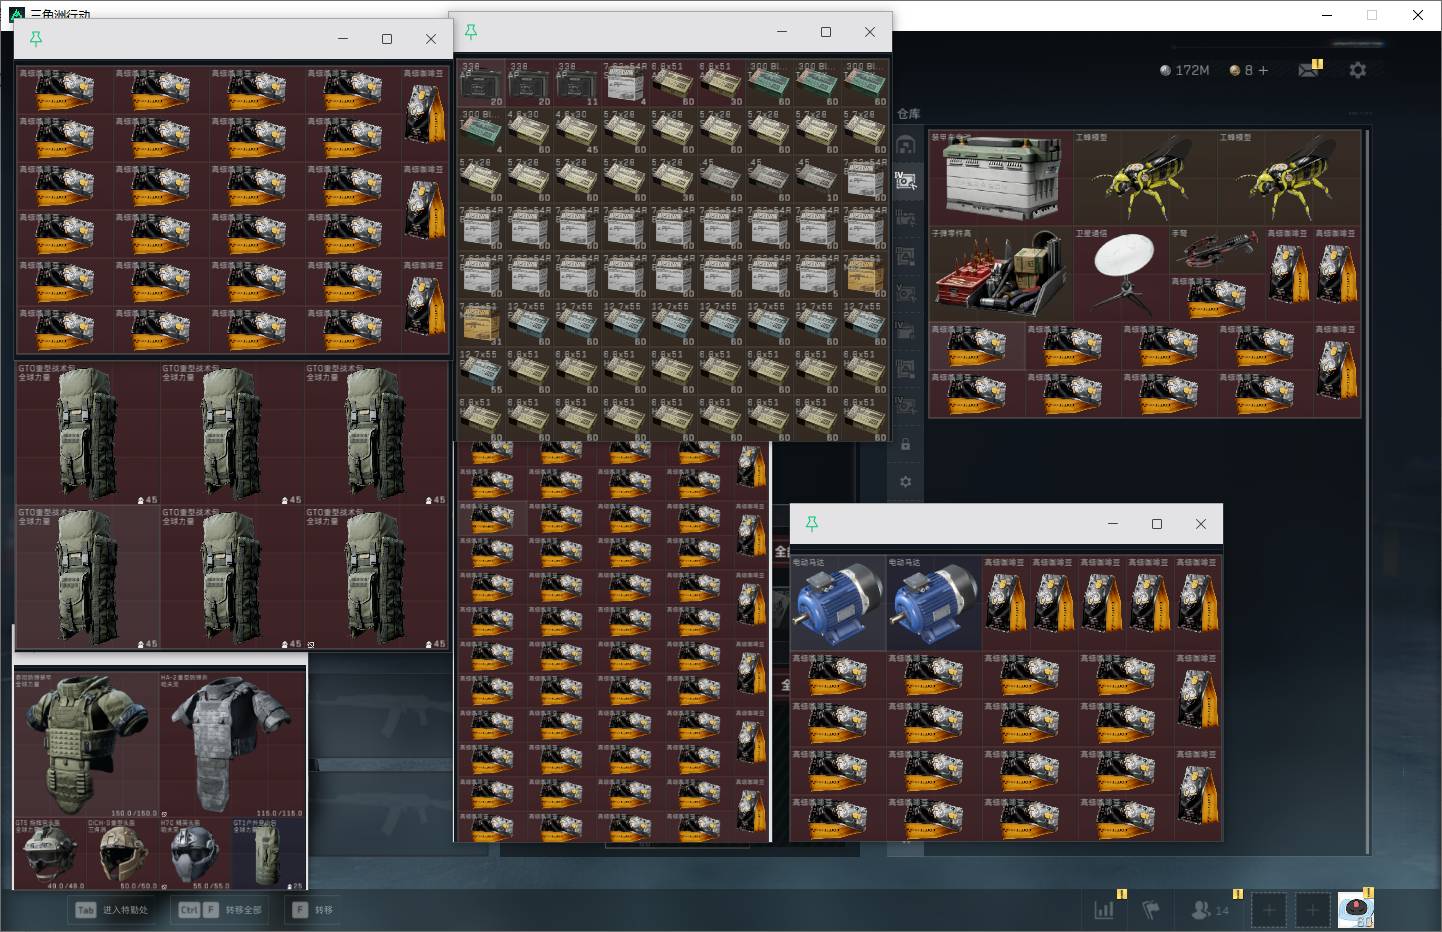Click the 172M currency balance
This screenshot has width=1442, height=932.
tap(1184, 70)
